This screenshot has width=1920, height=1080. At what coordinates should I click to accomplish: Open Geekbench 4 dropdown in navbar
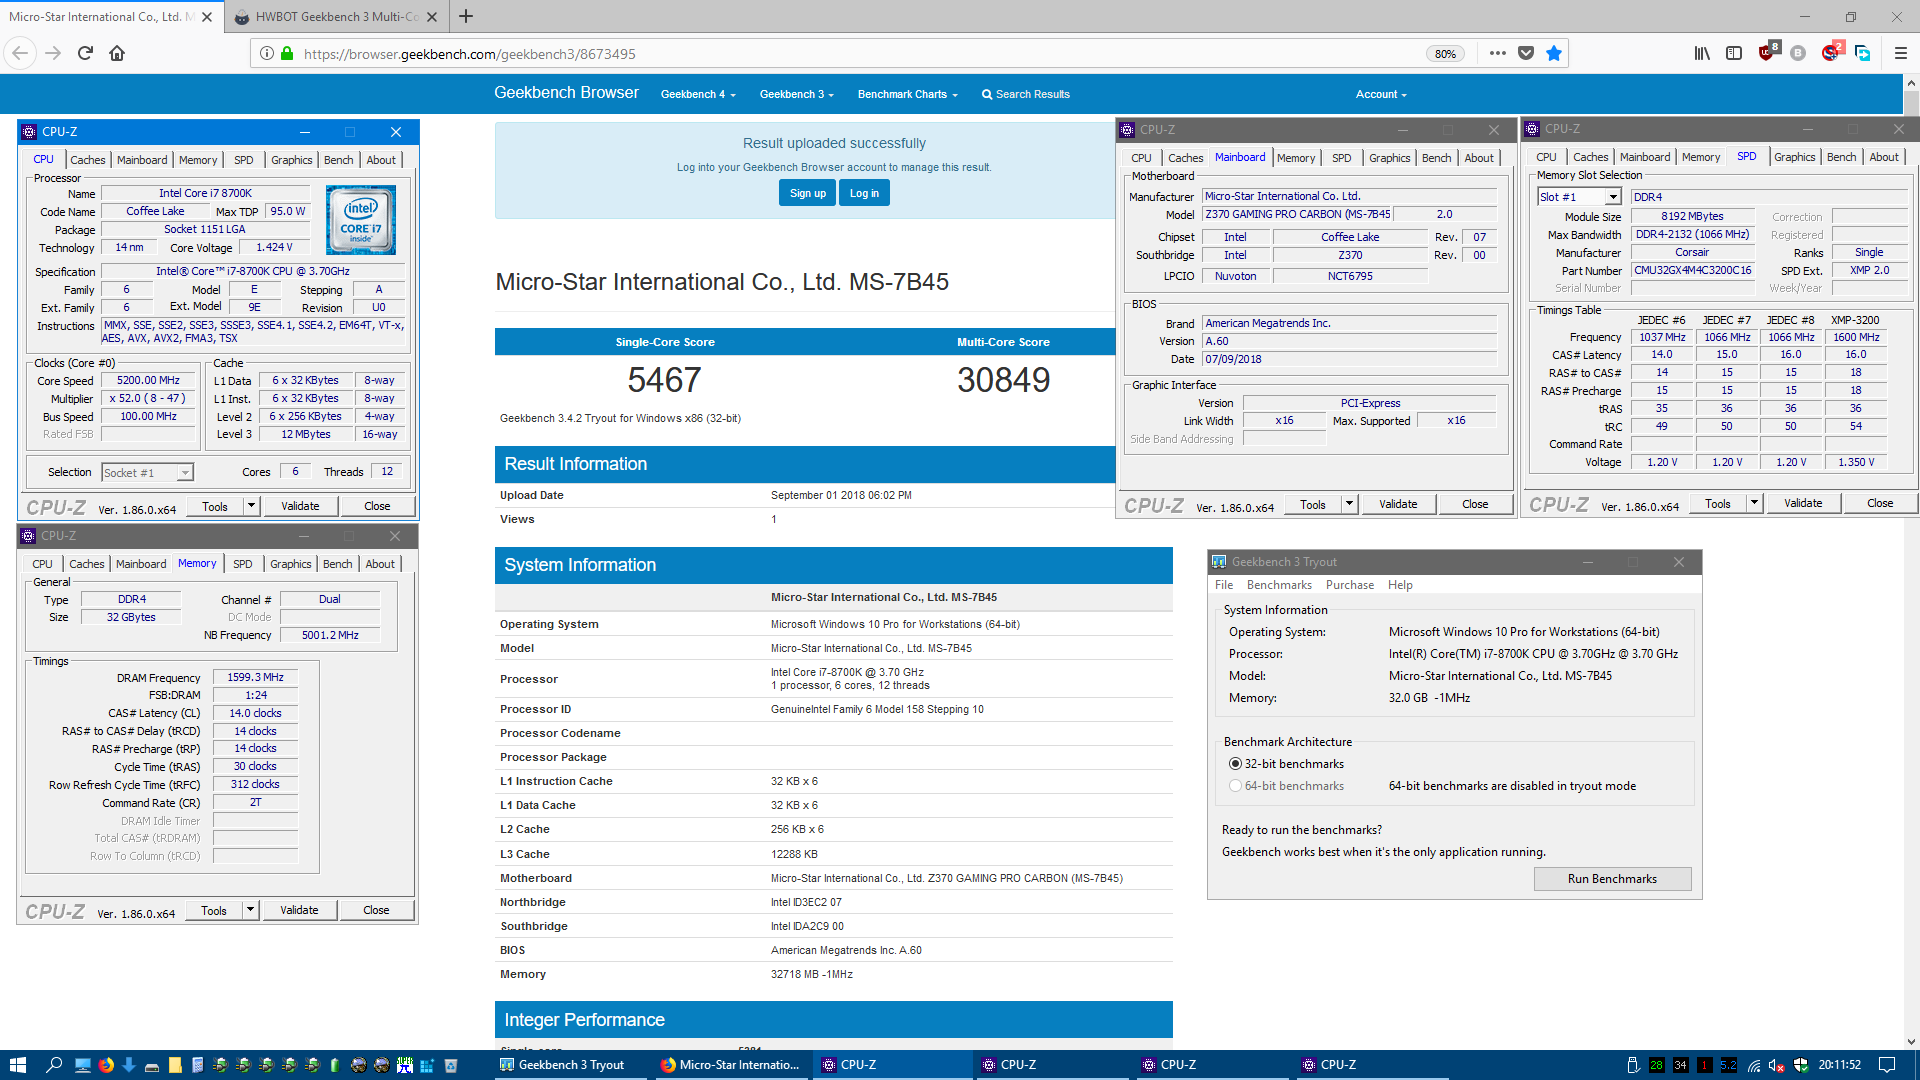[698, 94]
